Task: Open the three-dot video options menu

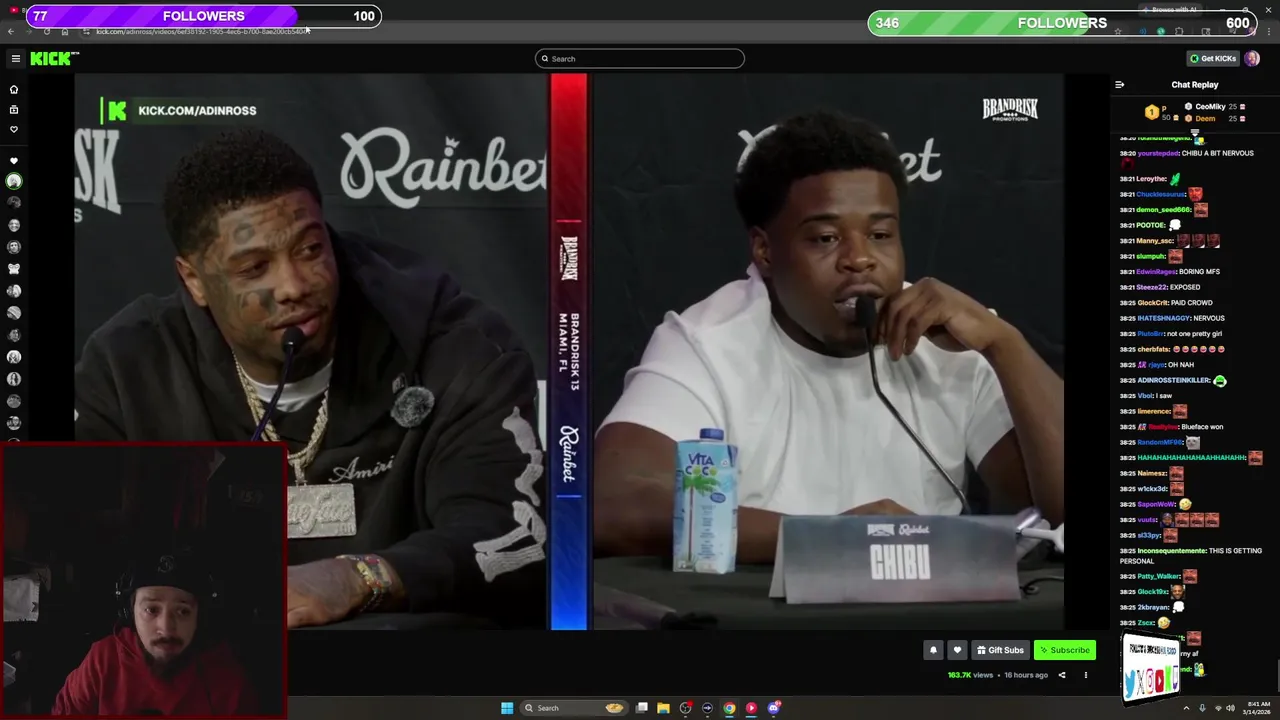Action: point(1085,675)
